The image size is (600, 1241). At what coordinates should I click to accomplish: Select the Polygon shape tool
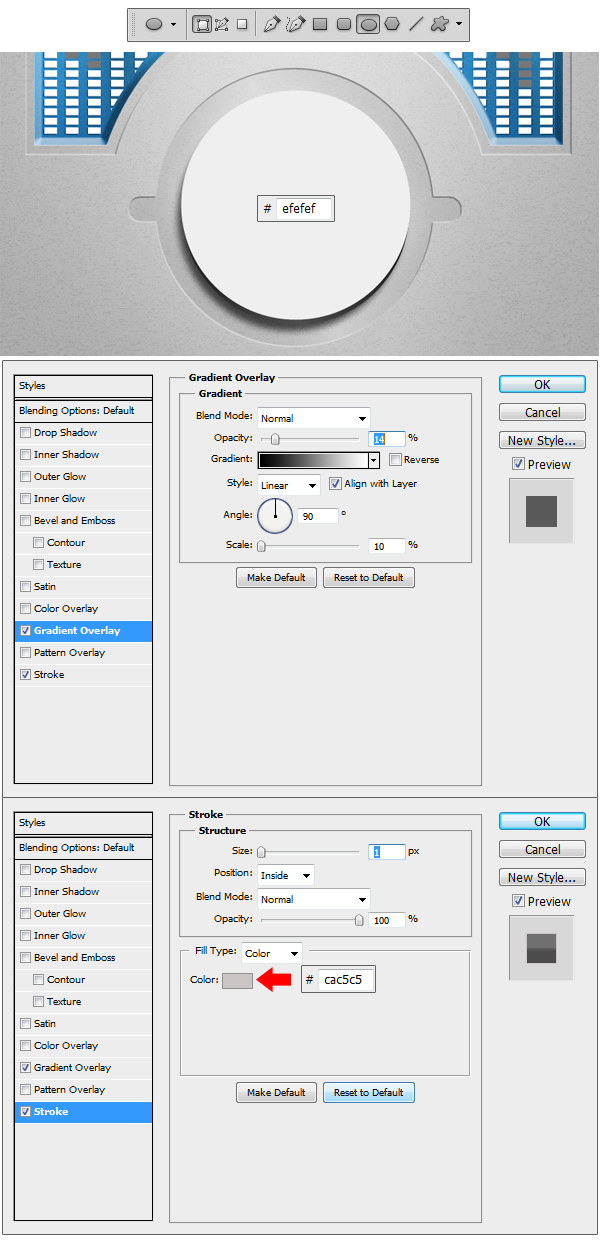[392, 24]
